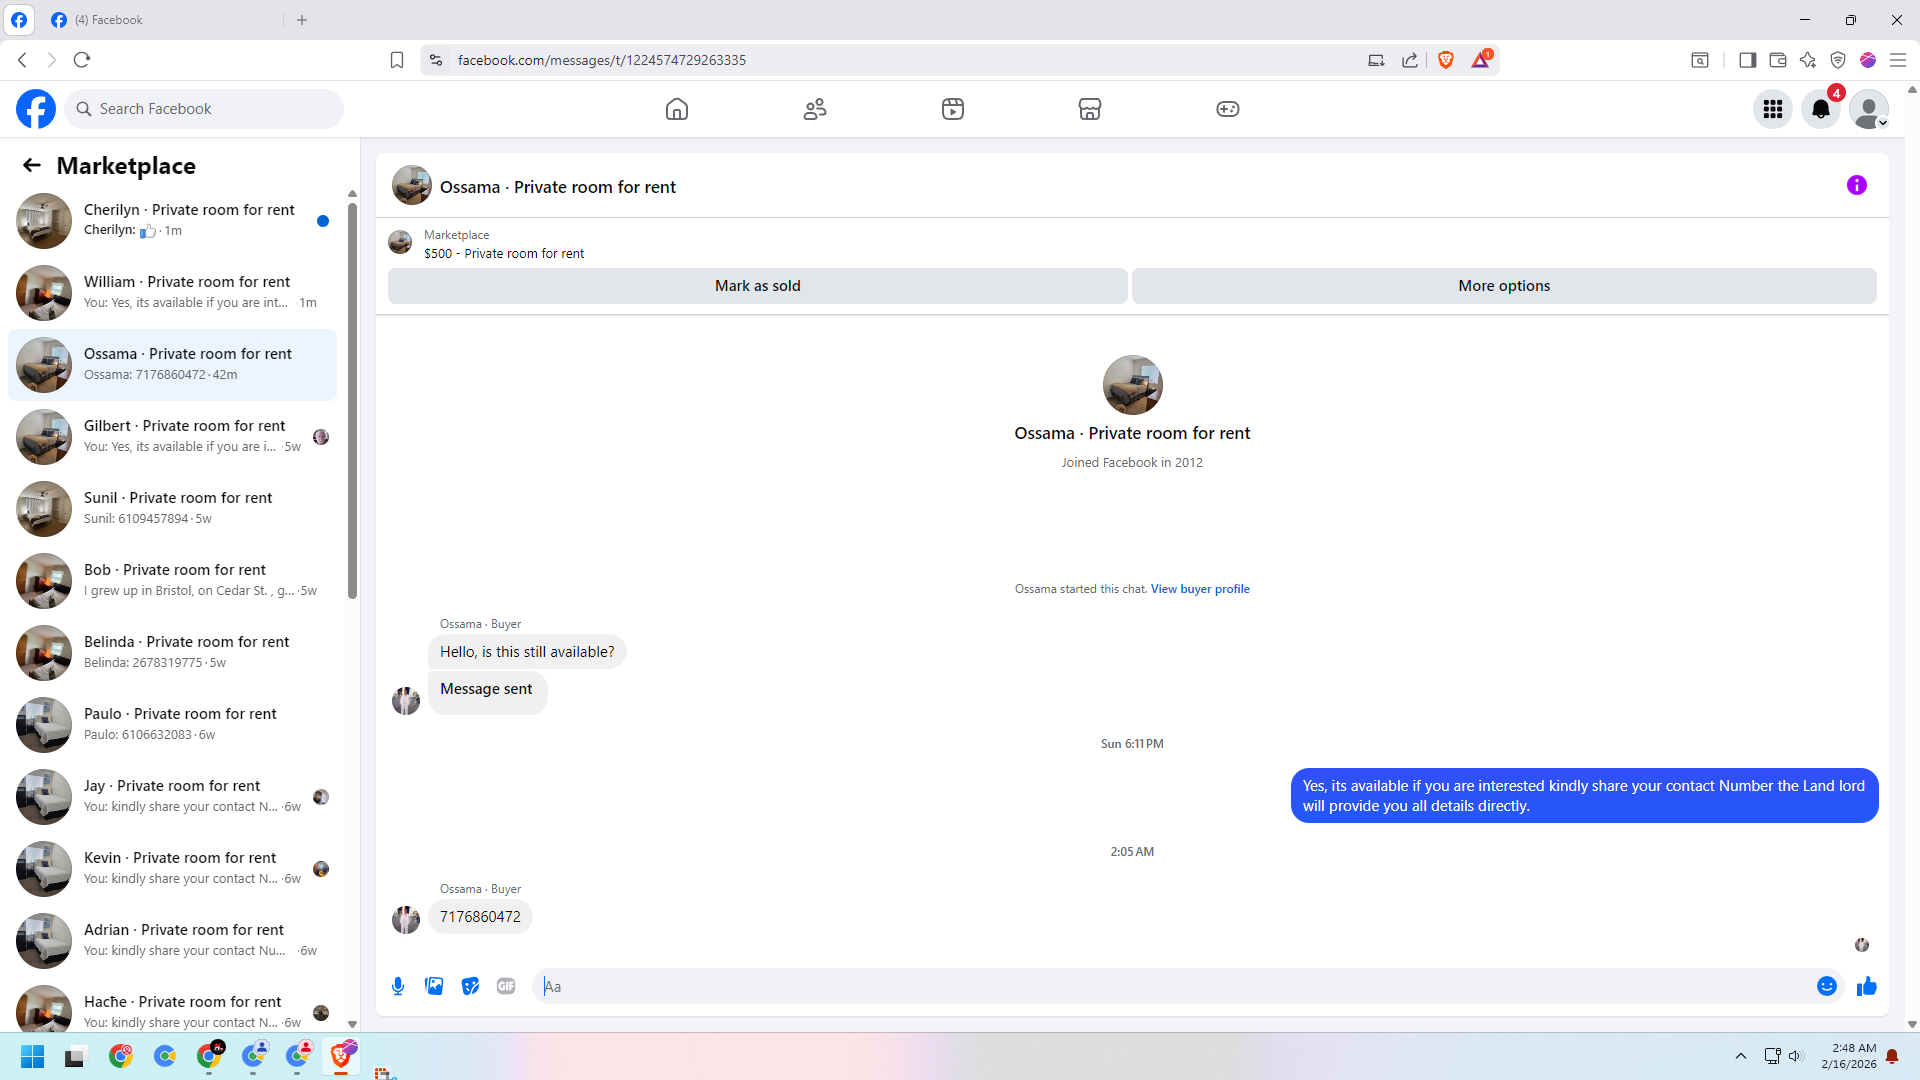Screen dimensions: 1920x1080
Task: Open the Facebook menu grid
Action: (1772, 109)
